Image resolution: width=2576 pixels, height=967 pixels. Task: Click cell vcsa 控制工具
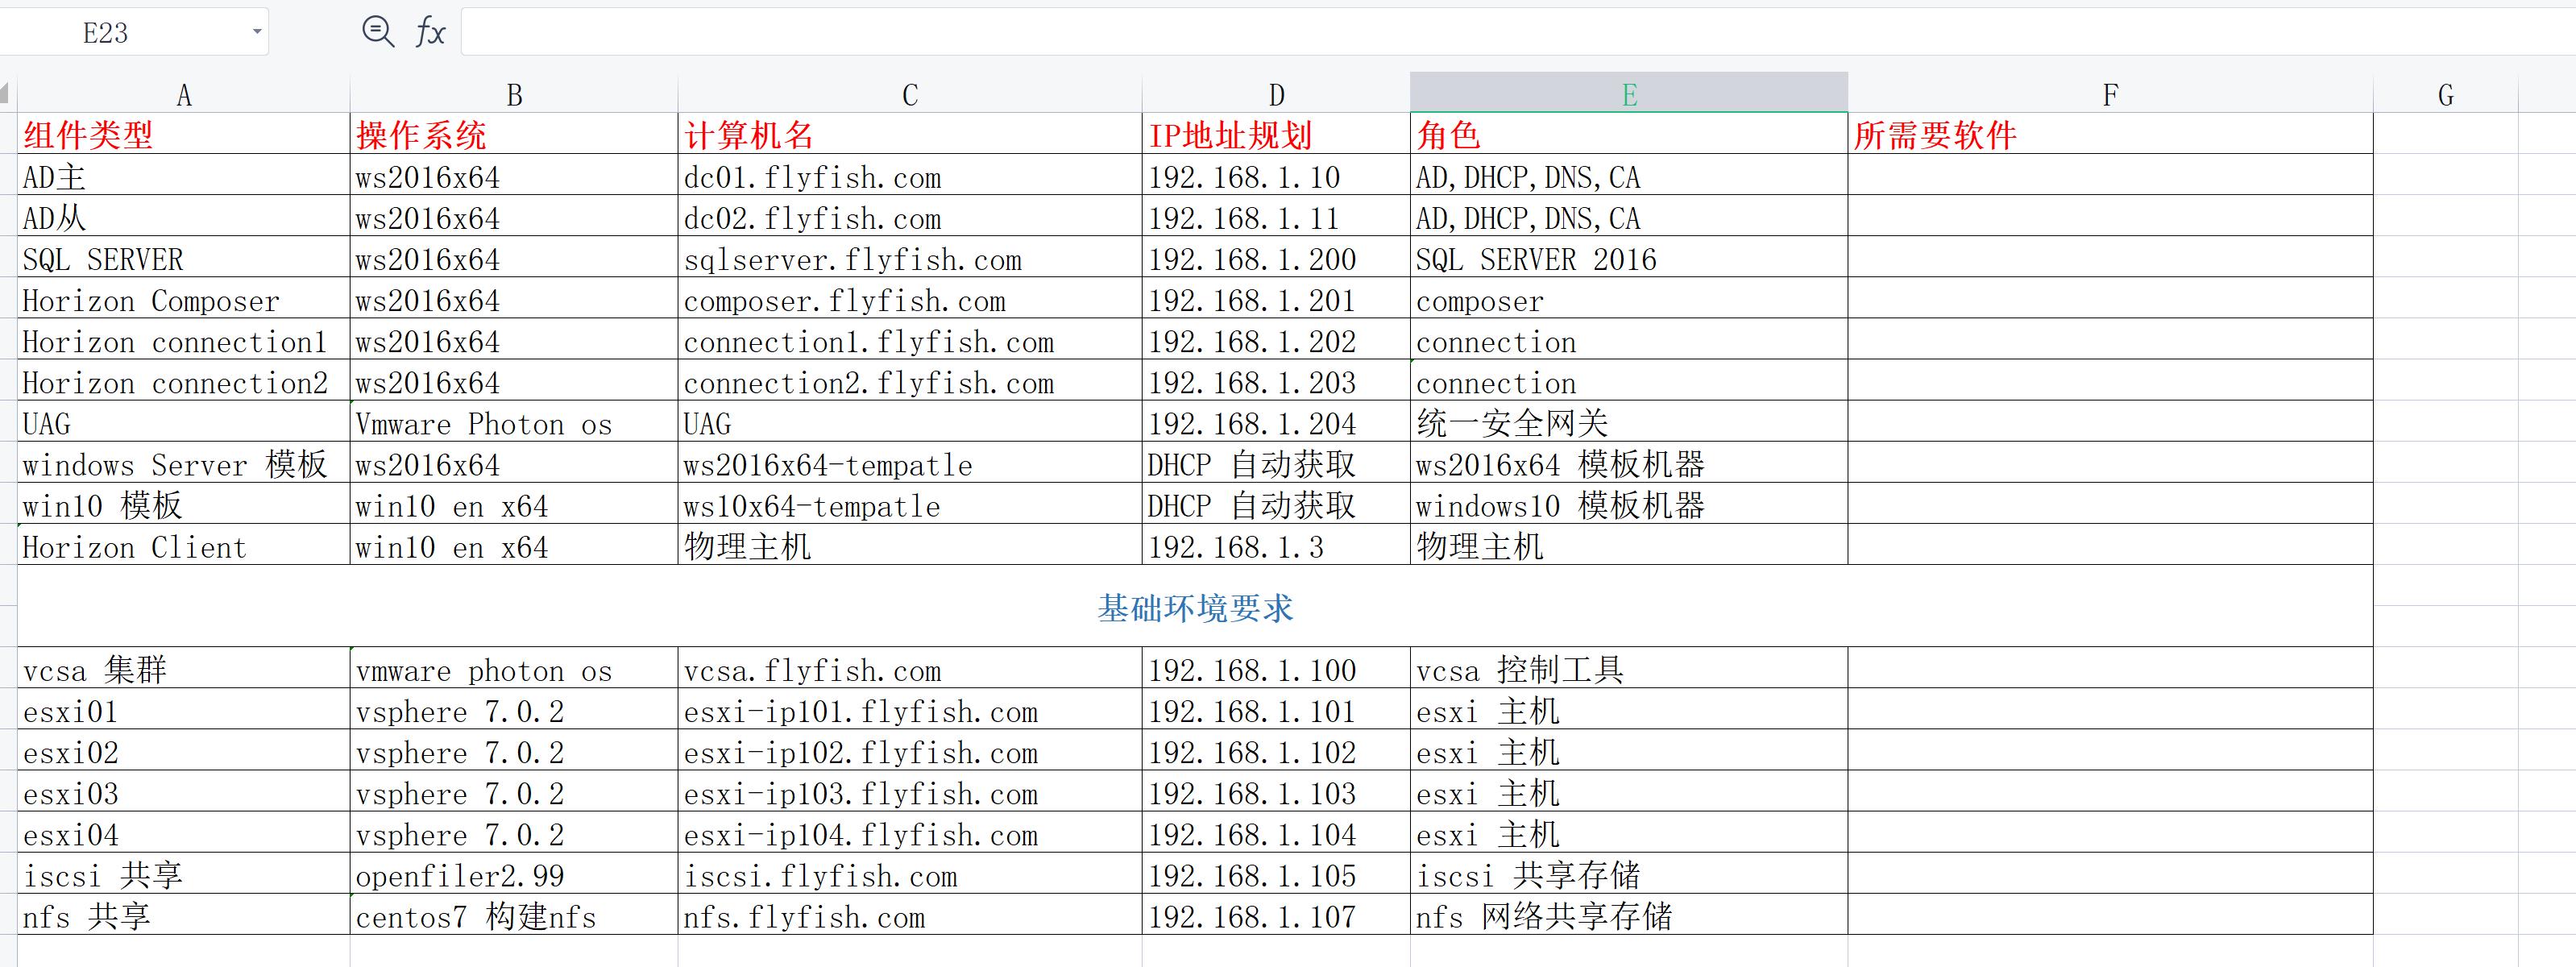1629,667
